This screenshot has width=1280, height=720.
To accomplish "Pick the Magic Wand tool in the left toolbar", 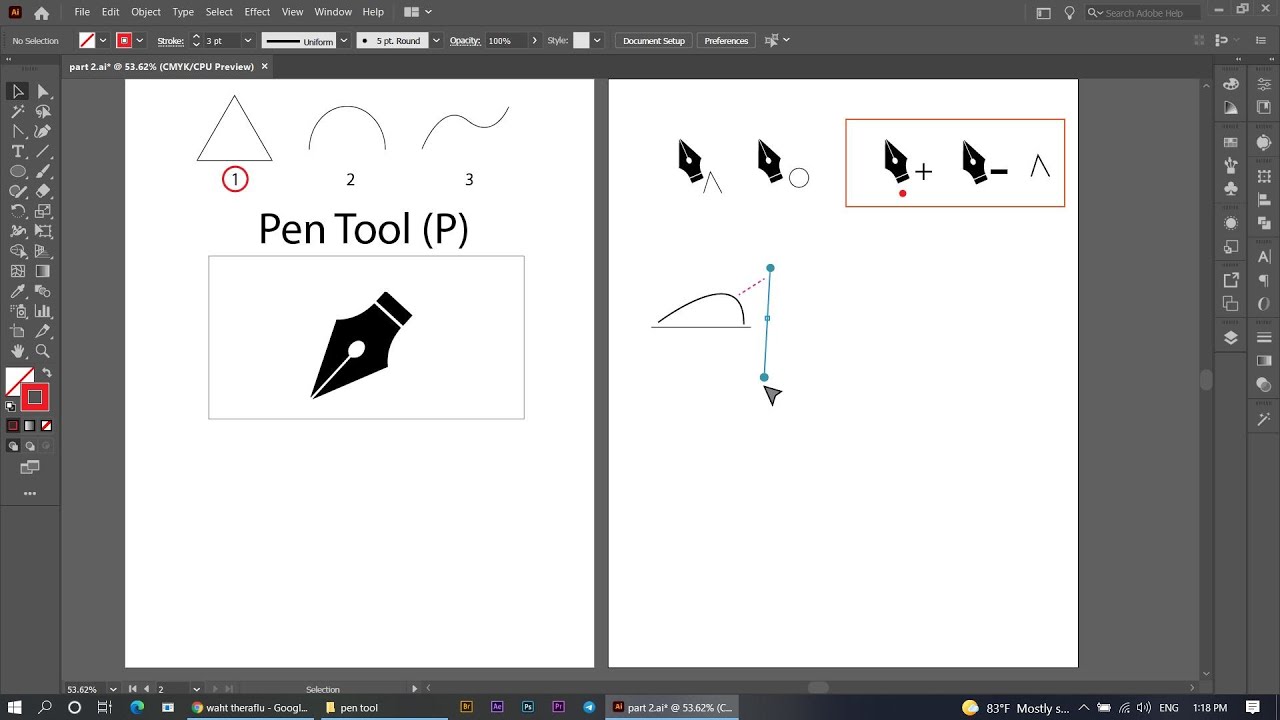I will [18, 112].
